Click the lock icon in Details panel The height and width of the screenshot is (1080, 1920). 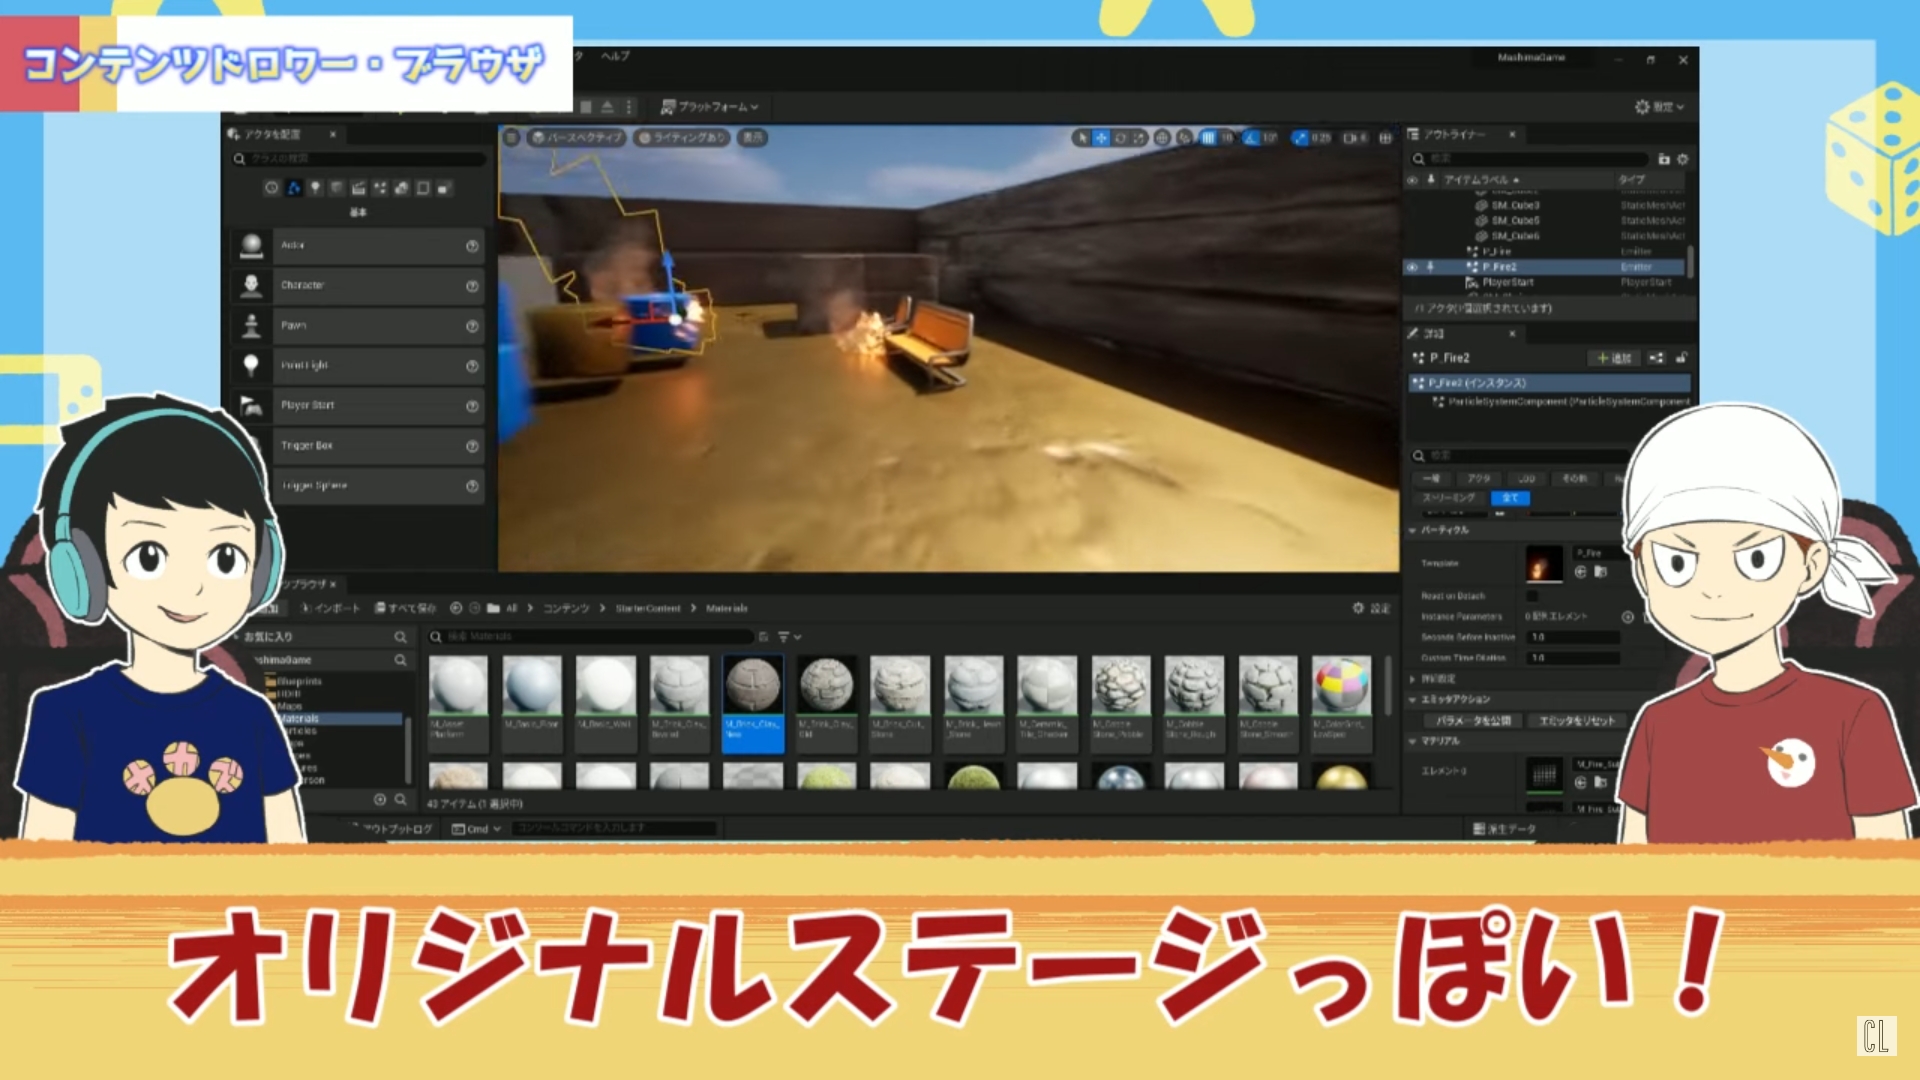point(1682,358)
